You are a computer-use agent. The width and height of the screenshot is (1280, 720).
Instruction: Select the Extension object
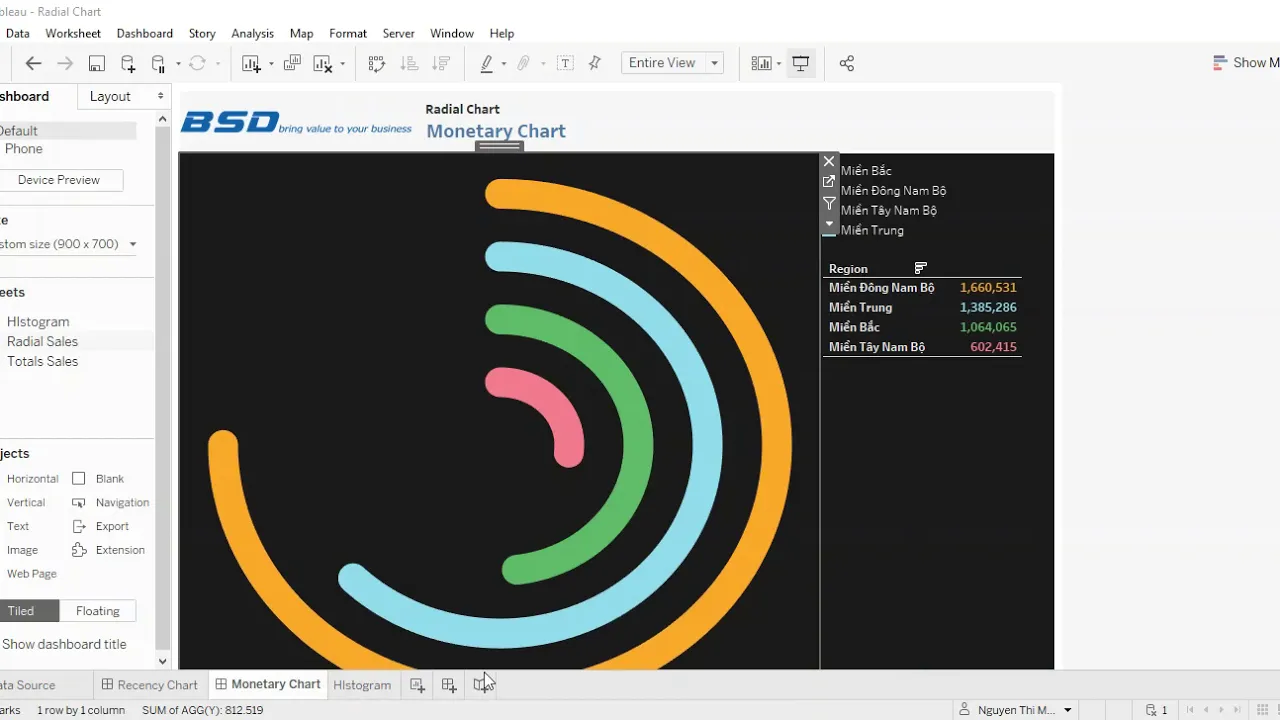109,550
